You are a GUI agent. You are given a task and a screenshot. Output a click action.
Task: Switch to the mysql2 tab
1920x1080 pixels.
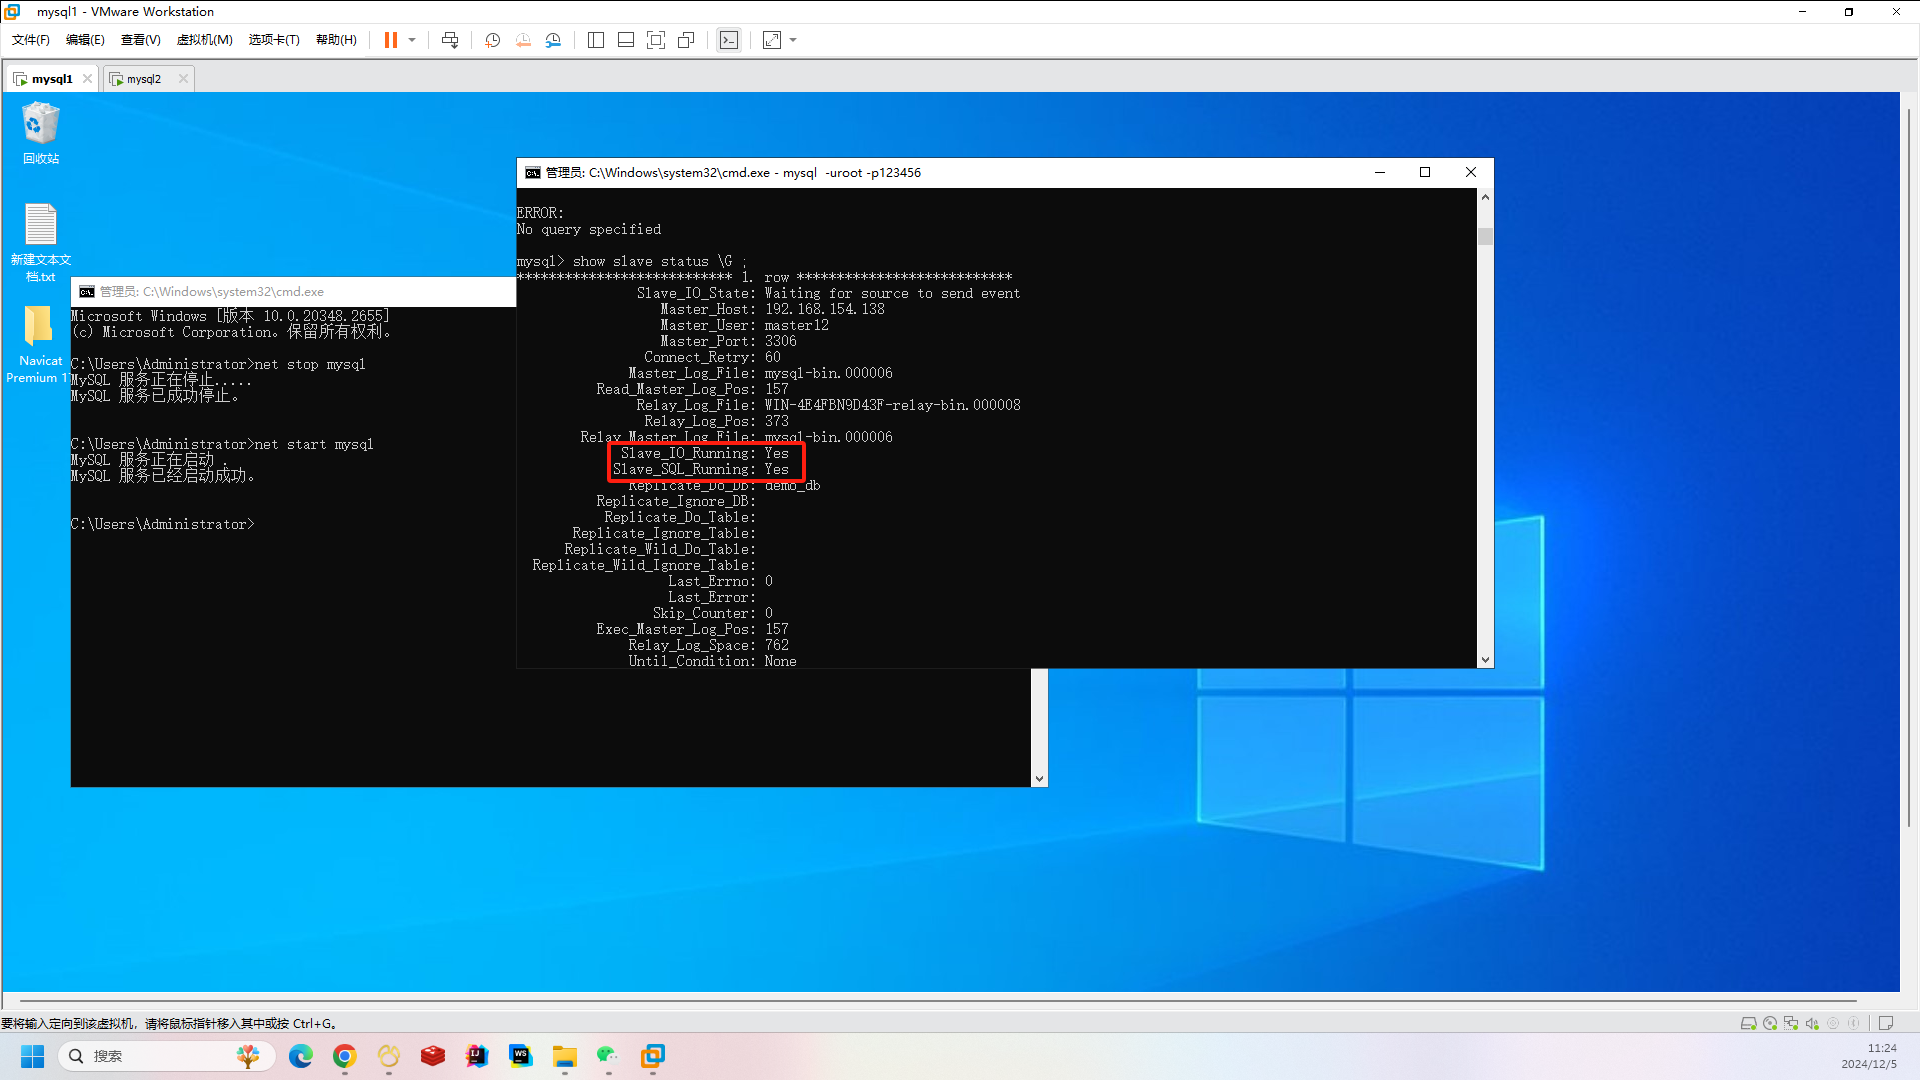point(144,79)
